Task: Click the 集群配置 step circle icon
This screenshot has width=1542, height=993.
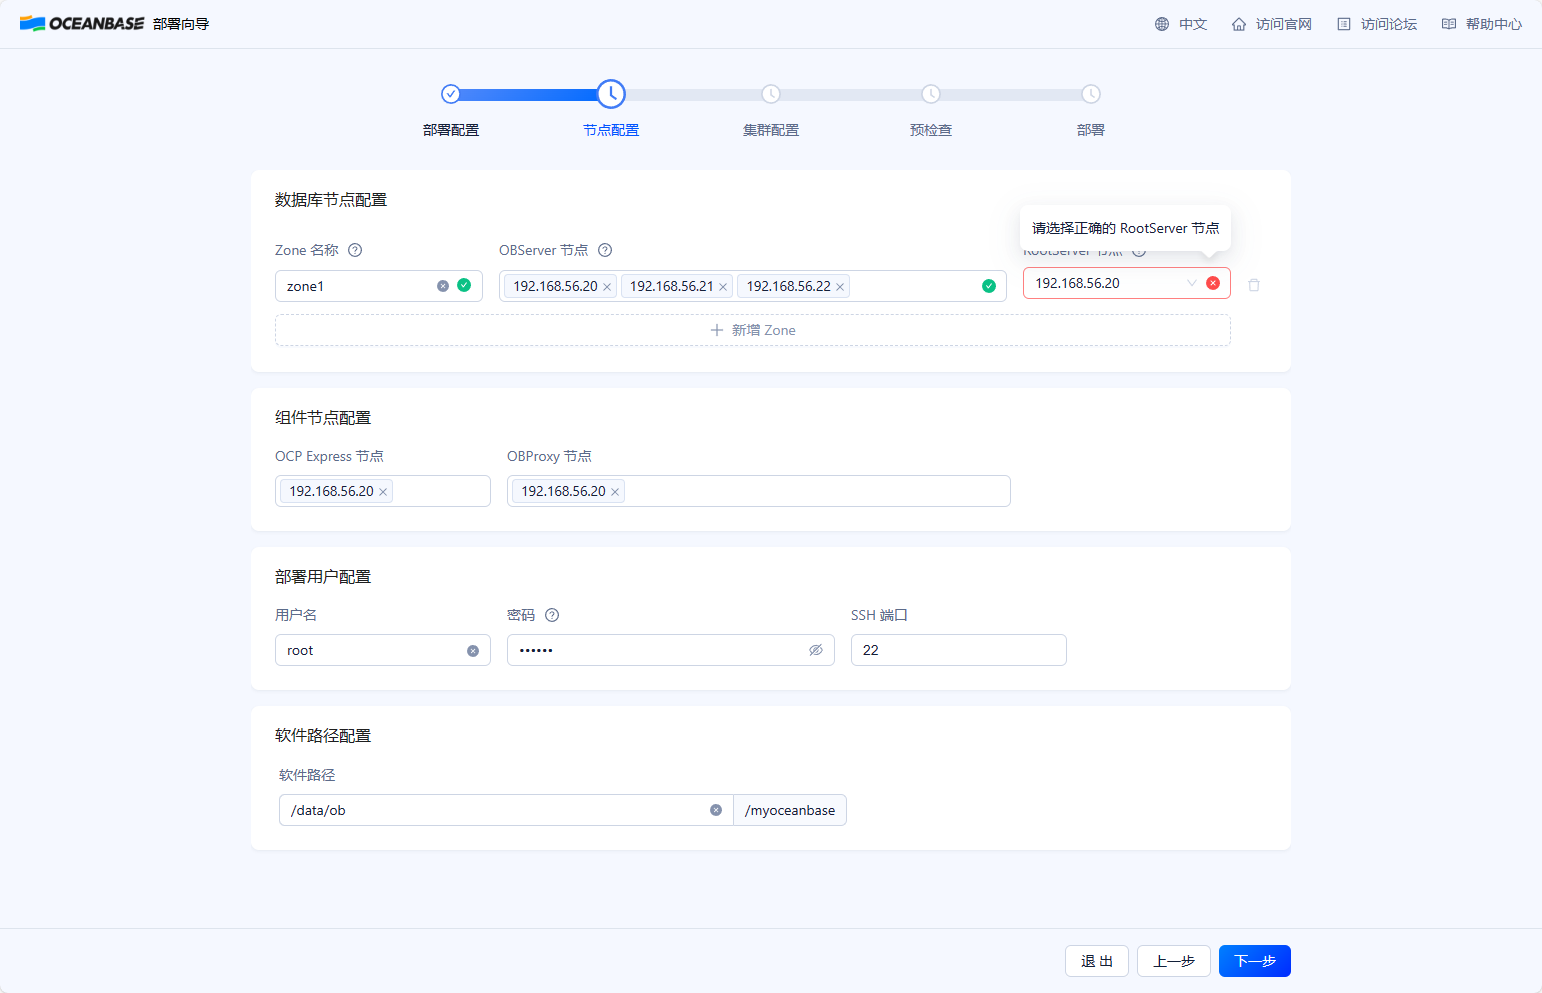Action: coord(771,94)
